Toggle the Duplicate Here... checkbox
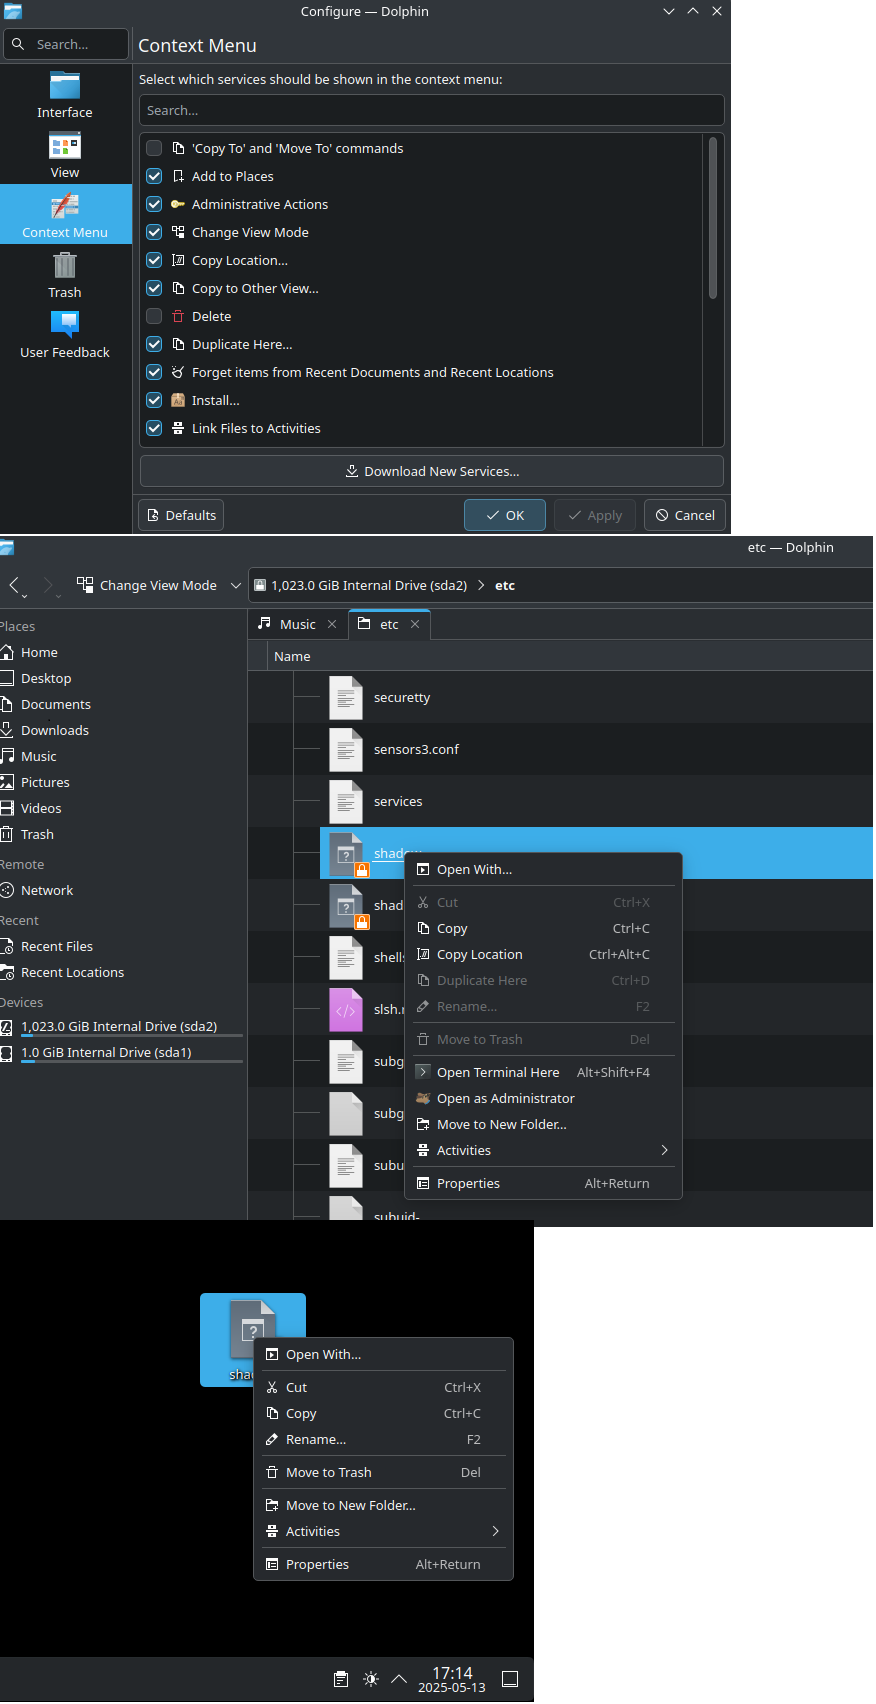 tap(154, 344)
